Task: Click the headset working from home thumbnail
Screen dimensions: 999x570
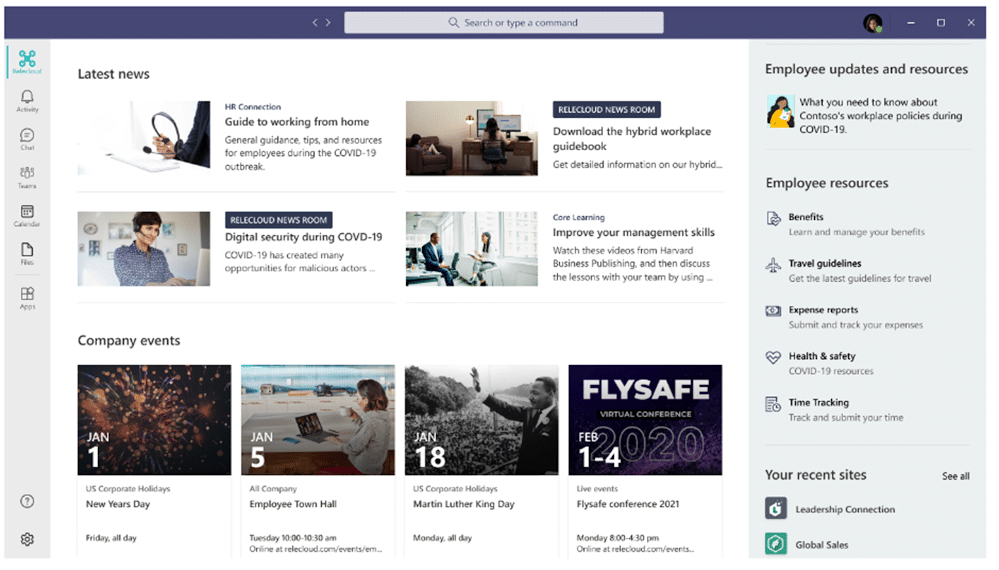Action: click(143, 138)
